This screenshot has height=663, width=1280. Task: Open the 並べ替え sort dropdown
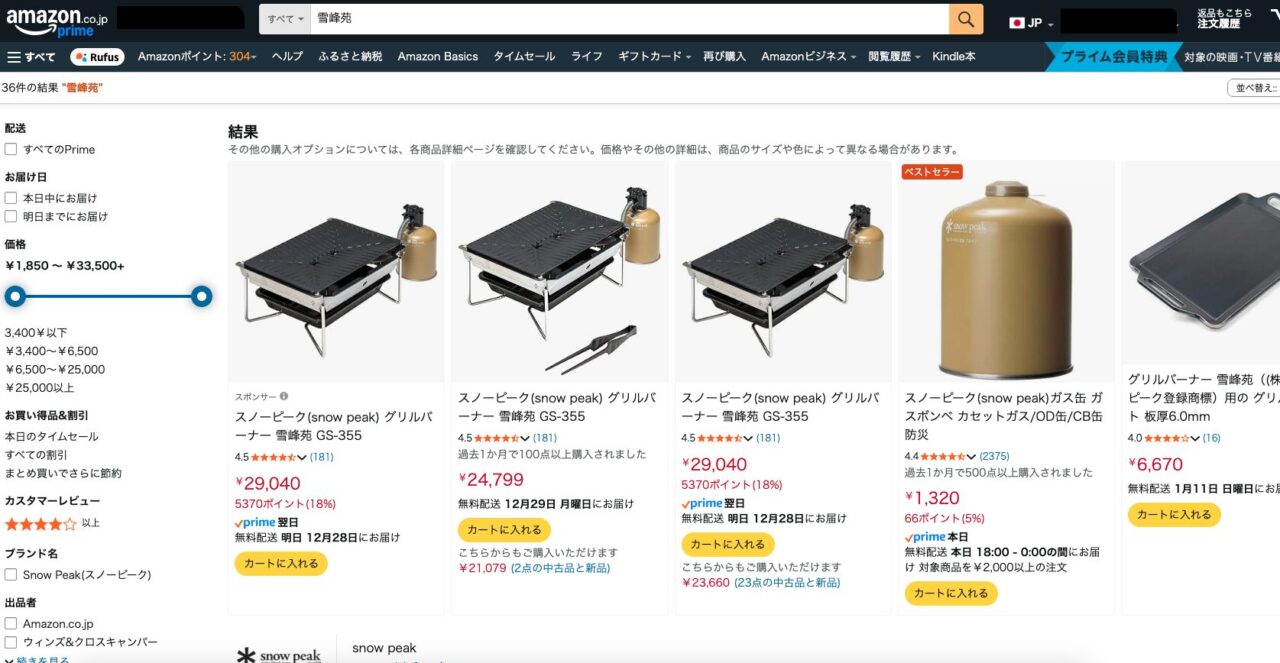click(1255, 88)
